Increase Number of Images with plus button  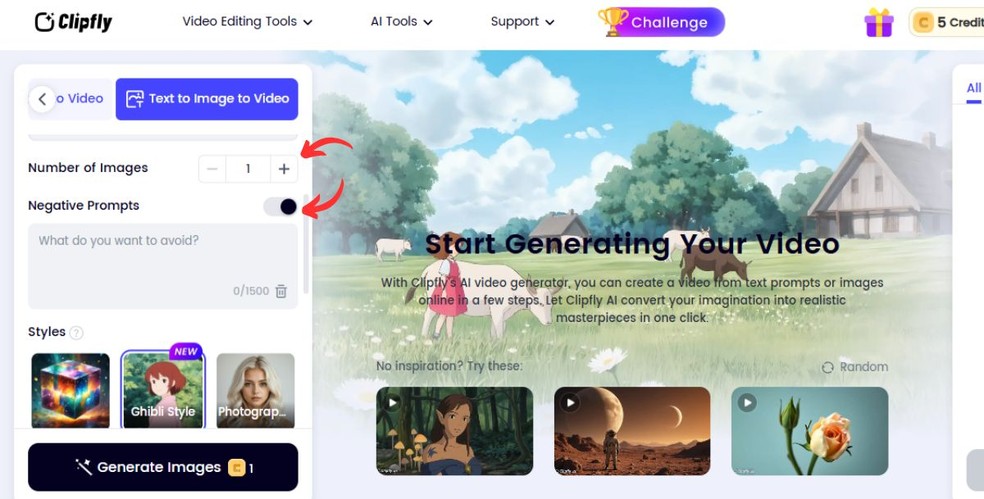click(284, 169)
